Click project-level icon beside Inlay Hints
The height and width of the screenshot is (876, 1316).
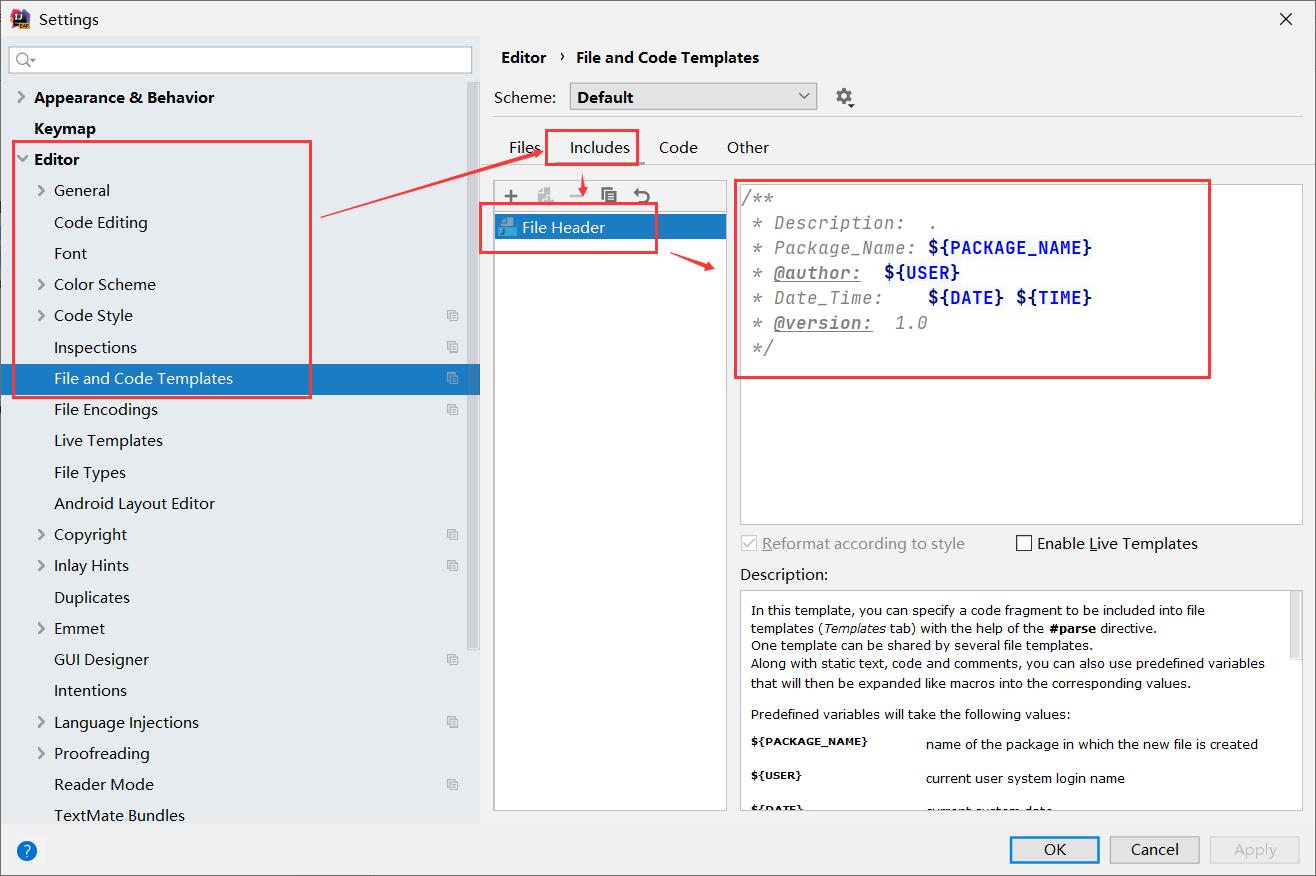[x=453, y=565]
